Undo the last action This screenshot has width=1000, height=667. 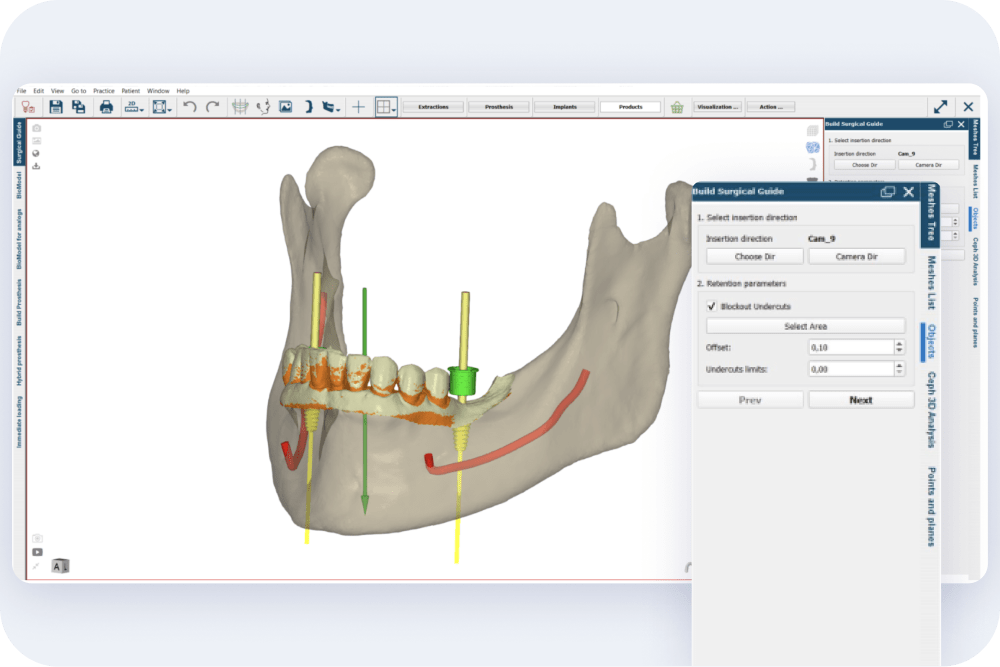(189, 106)
